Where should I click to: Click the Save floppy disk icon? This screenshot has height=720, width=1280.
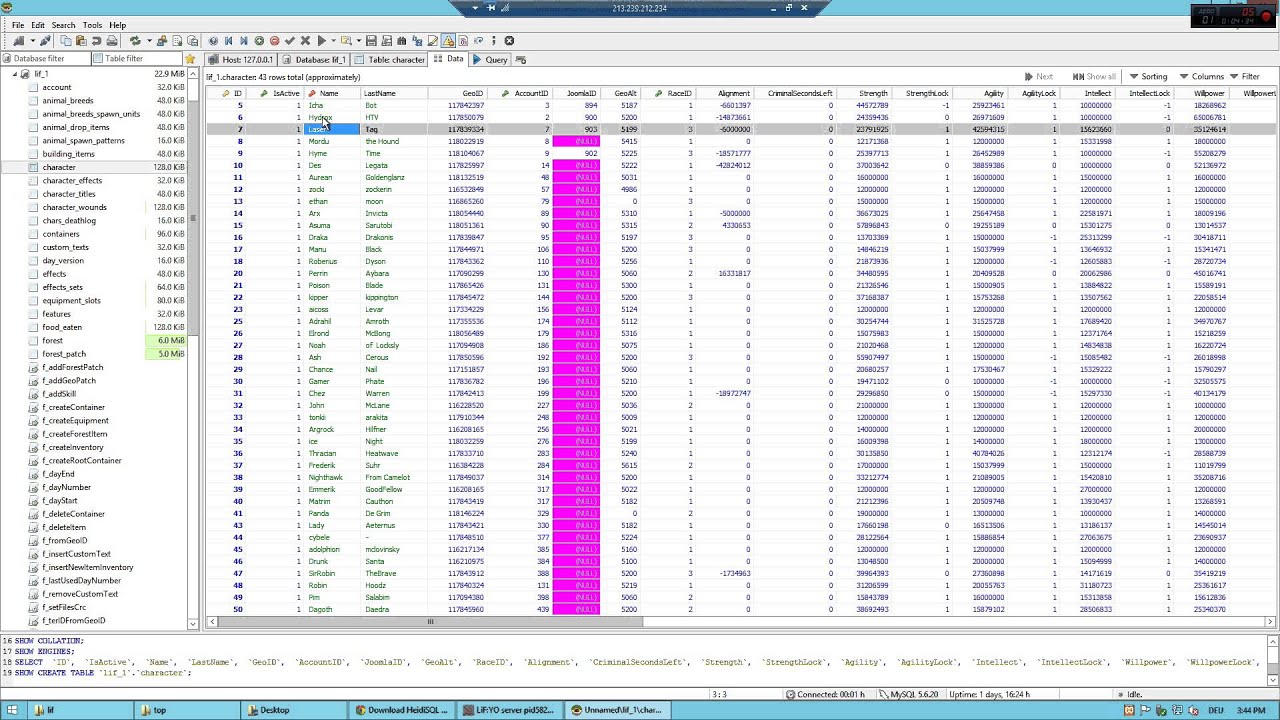tap(371, 41)
